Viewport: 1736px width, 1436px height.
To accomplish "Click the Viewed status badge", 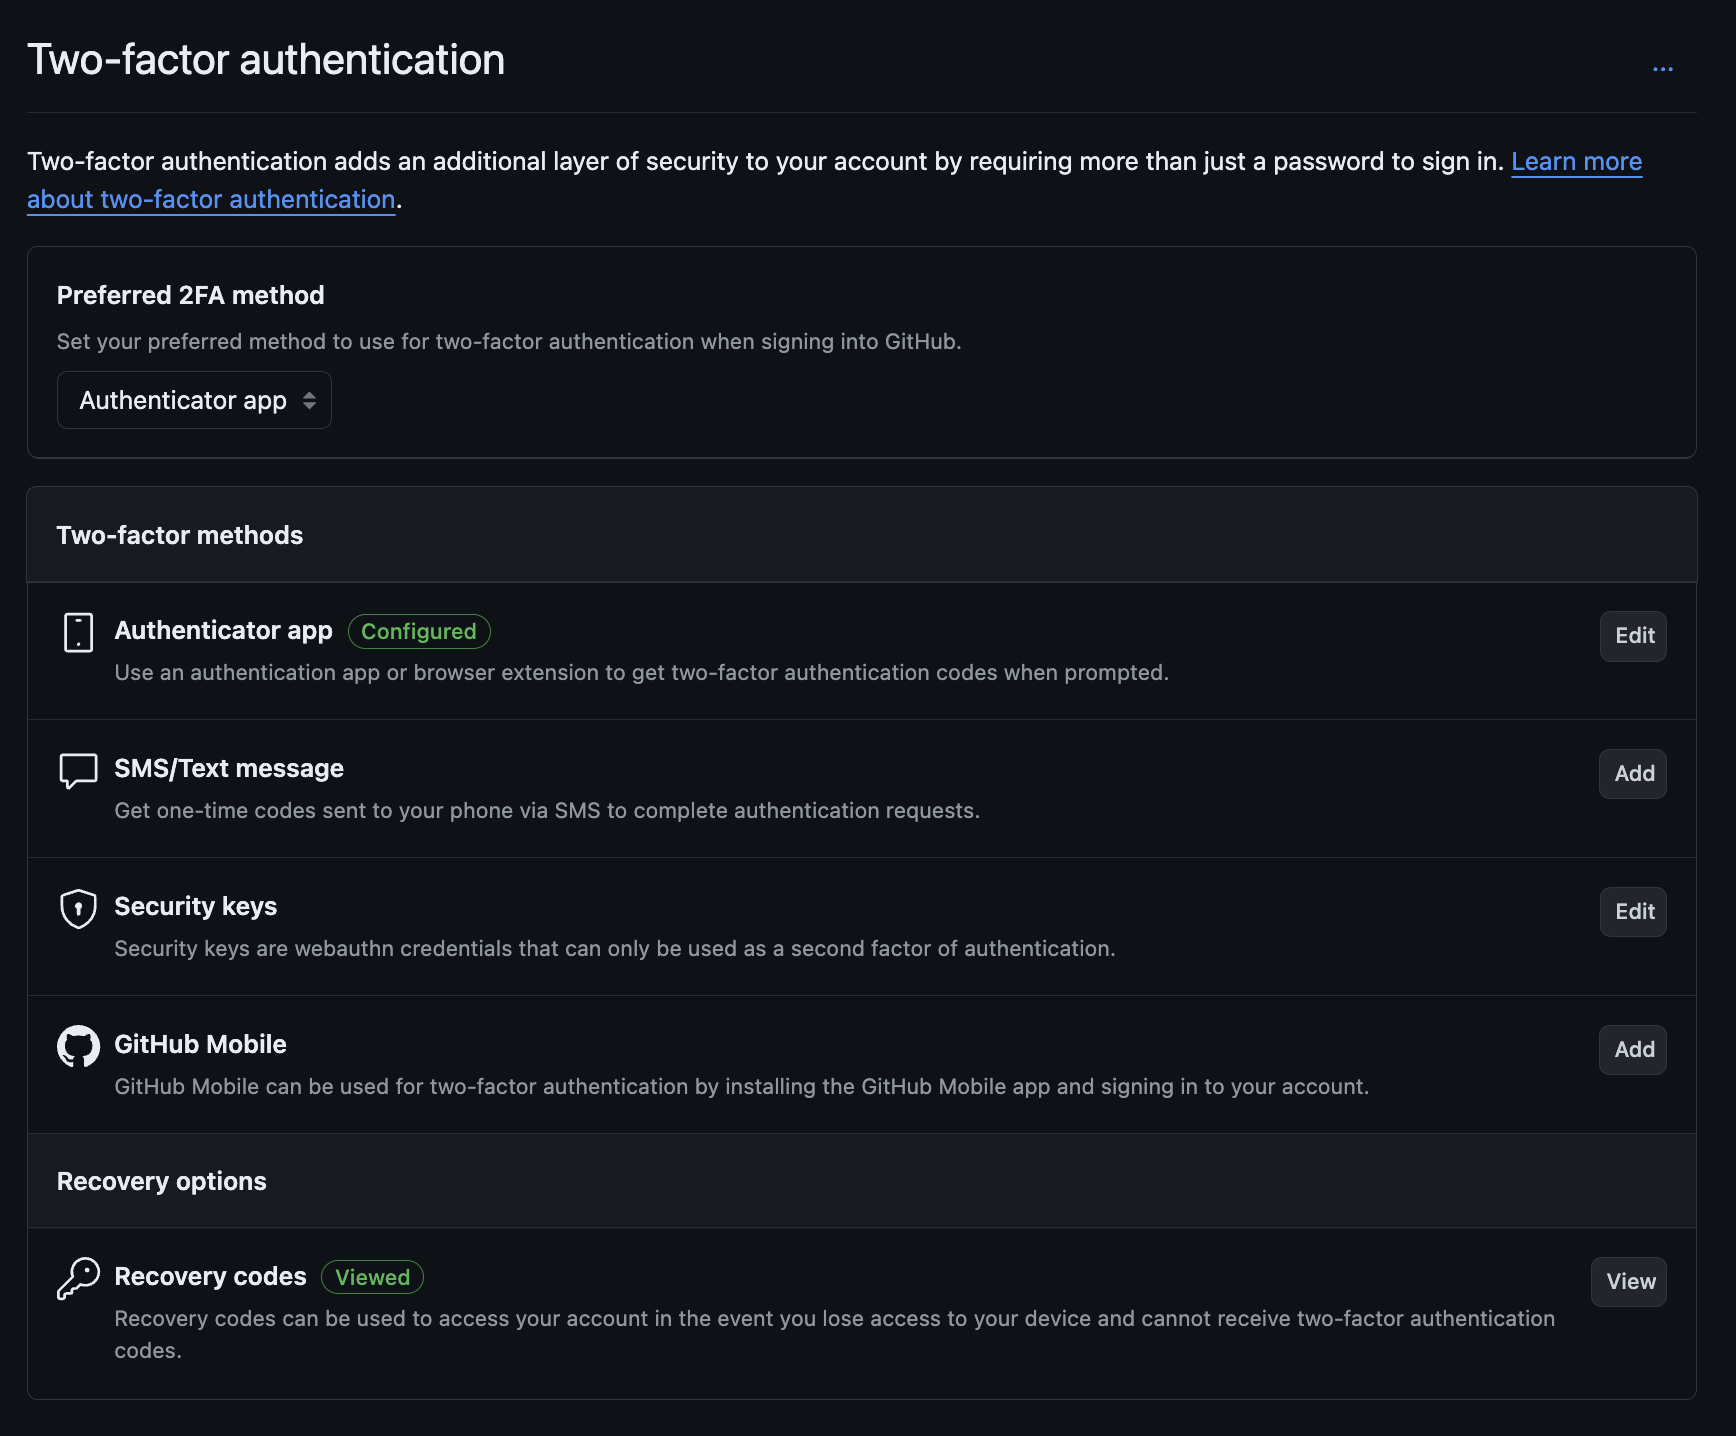I will 372,1277.
